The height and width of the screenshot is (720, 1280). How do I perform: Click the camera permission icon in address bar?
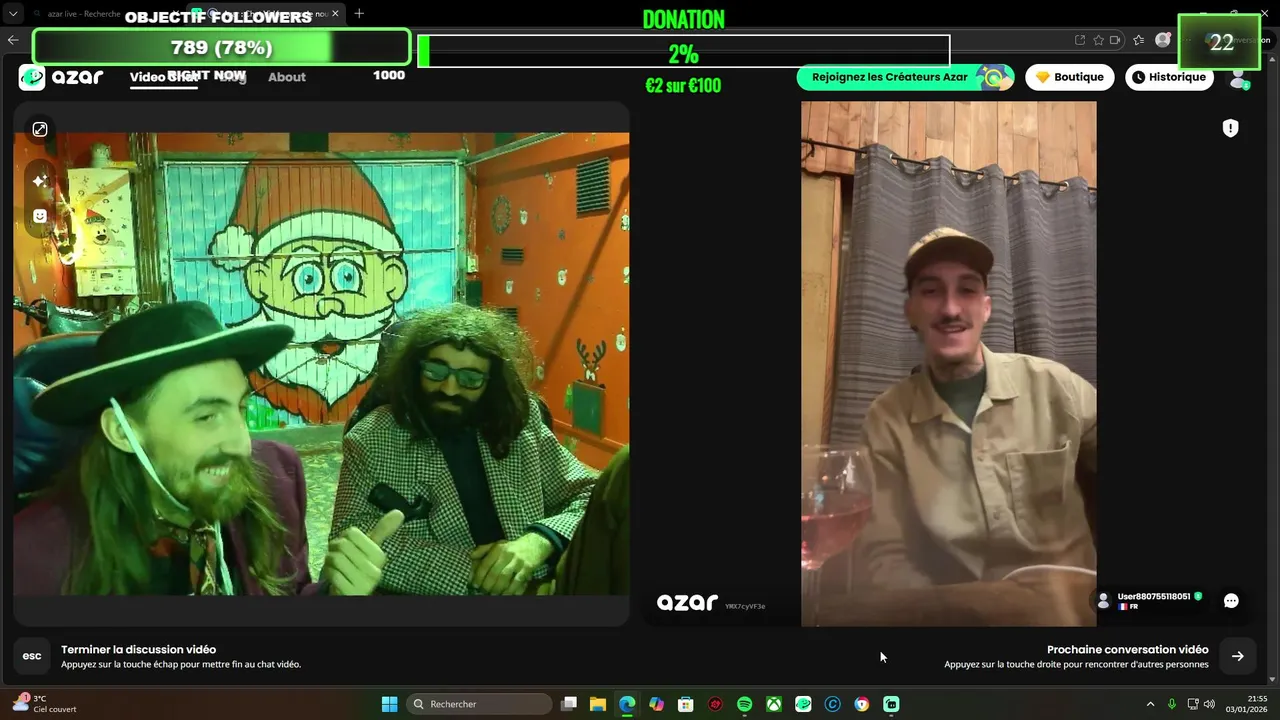[x=1117, y=40]
